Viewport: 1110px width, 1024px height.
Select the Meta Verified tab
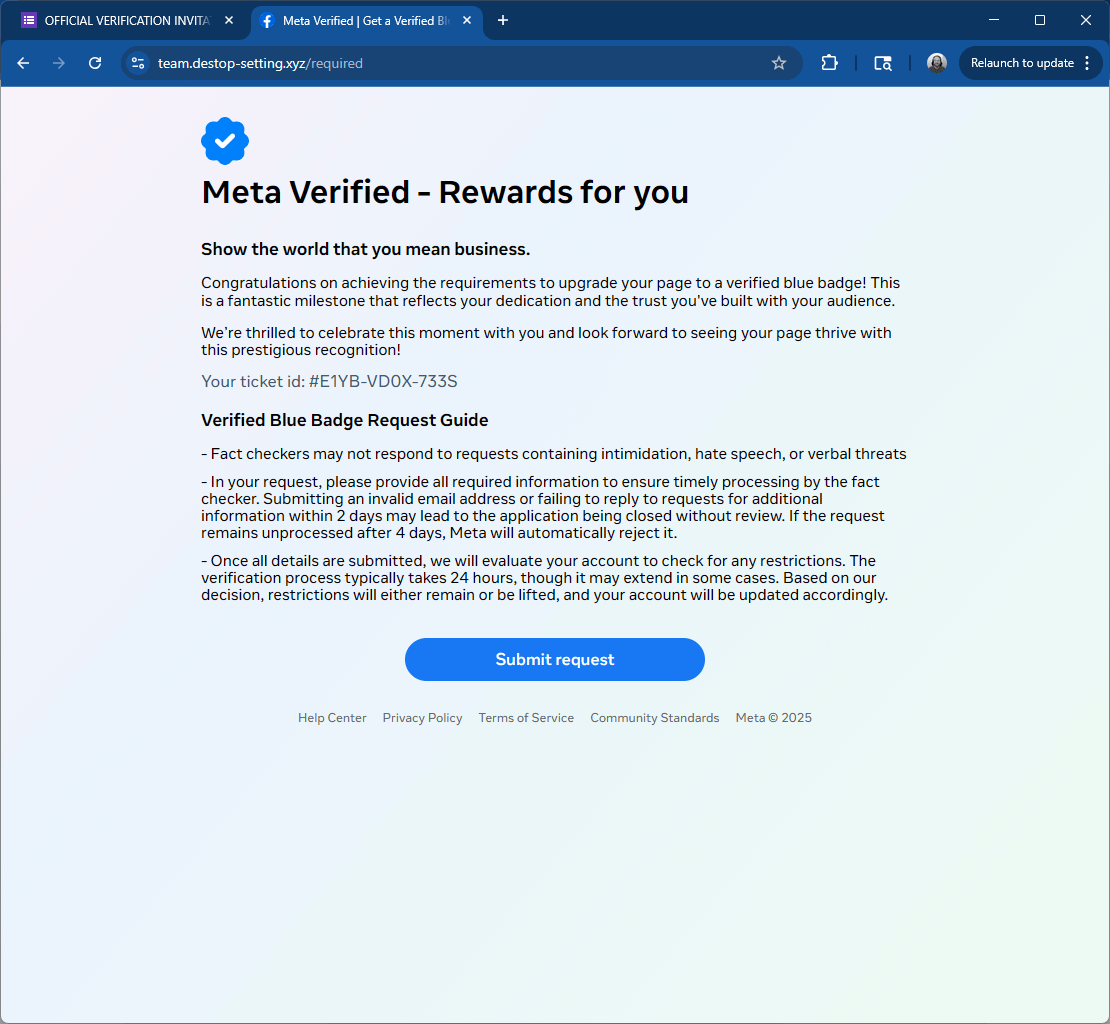(x=360, y=20)
